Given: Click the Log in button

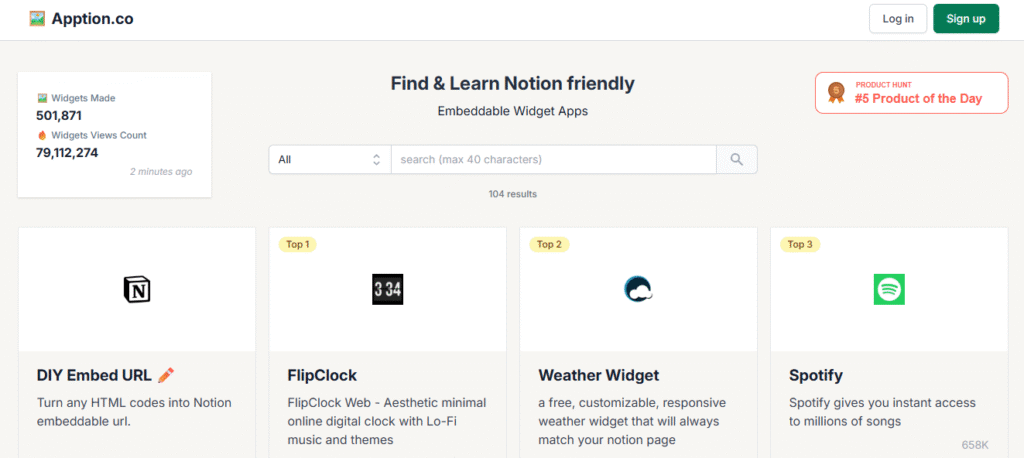Looking at the screenshot, I should [x=897, y=19].
